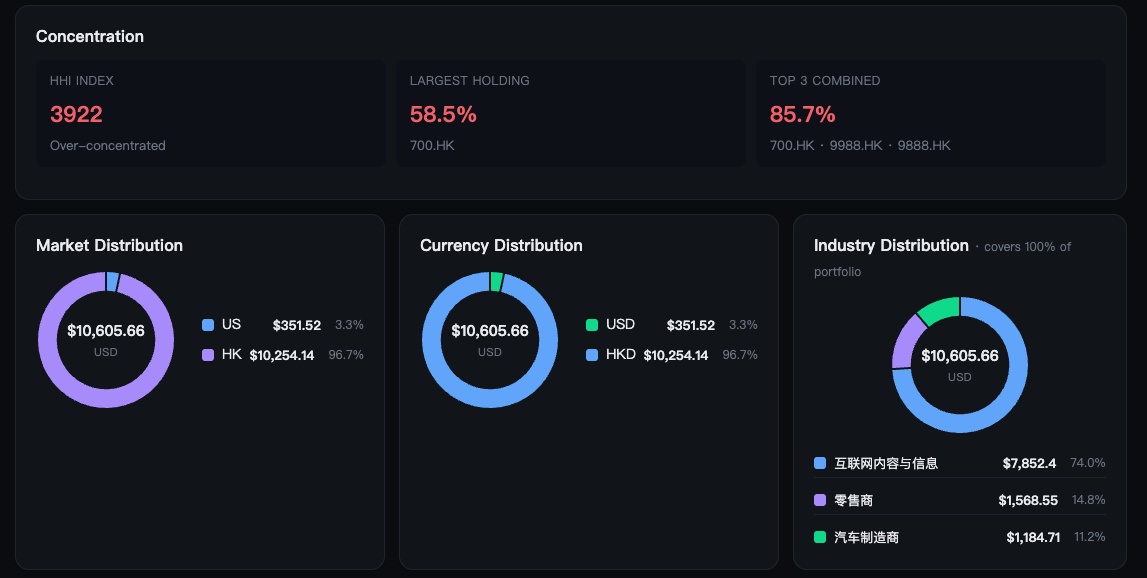Select the HKD currency value $10,254.14
The image size is (1147, 578).
point(676,356)
